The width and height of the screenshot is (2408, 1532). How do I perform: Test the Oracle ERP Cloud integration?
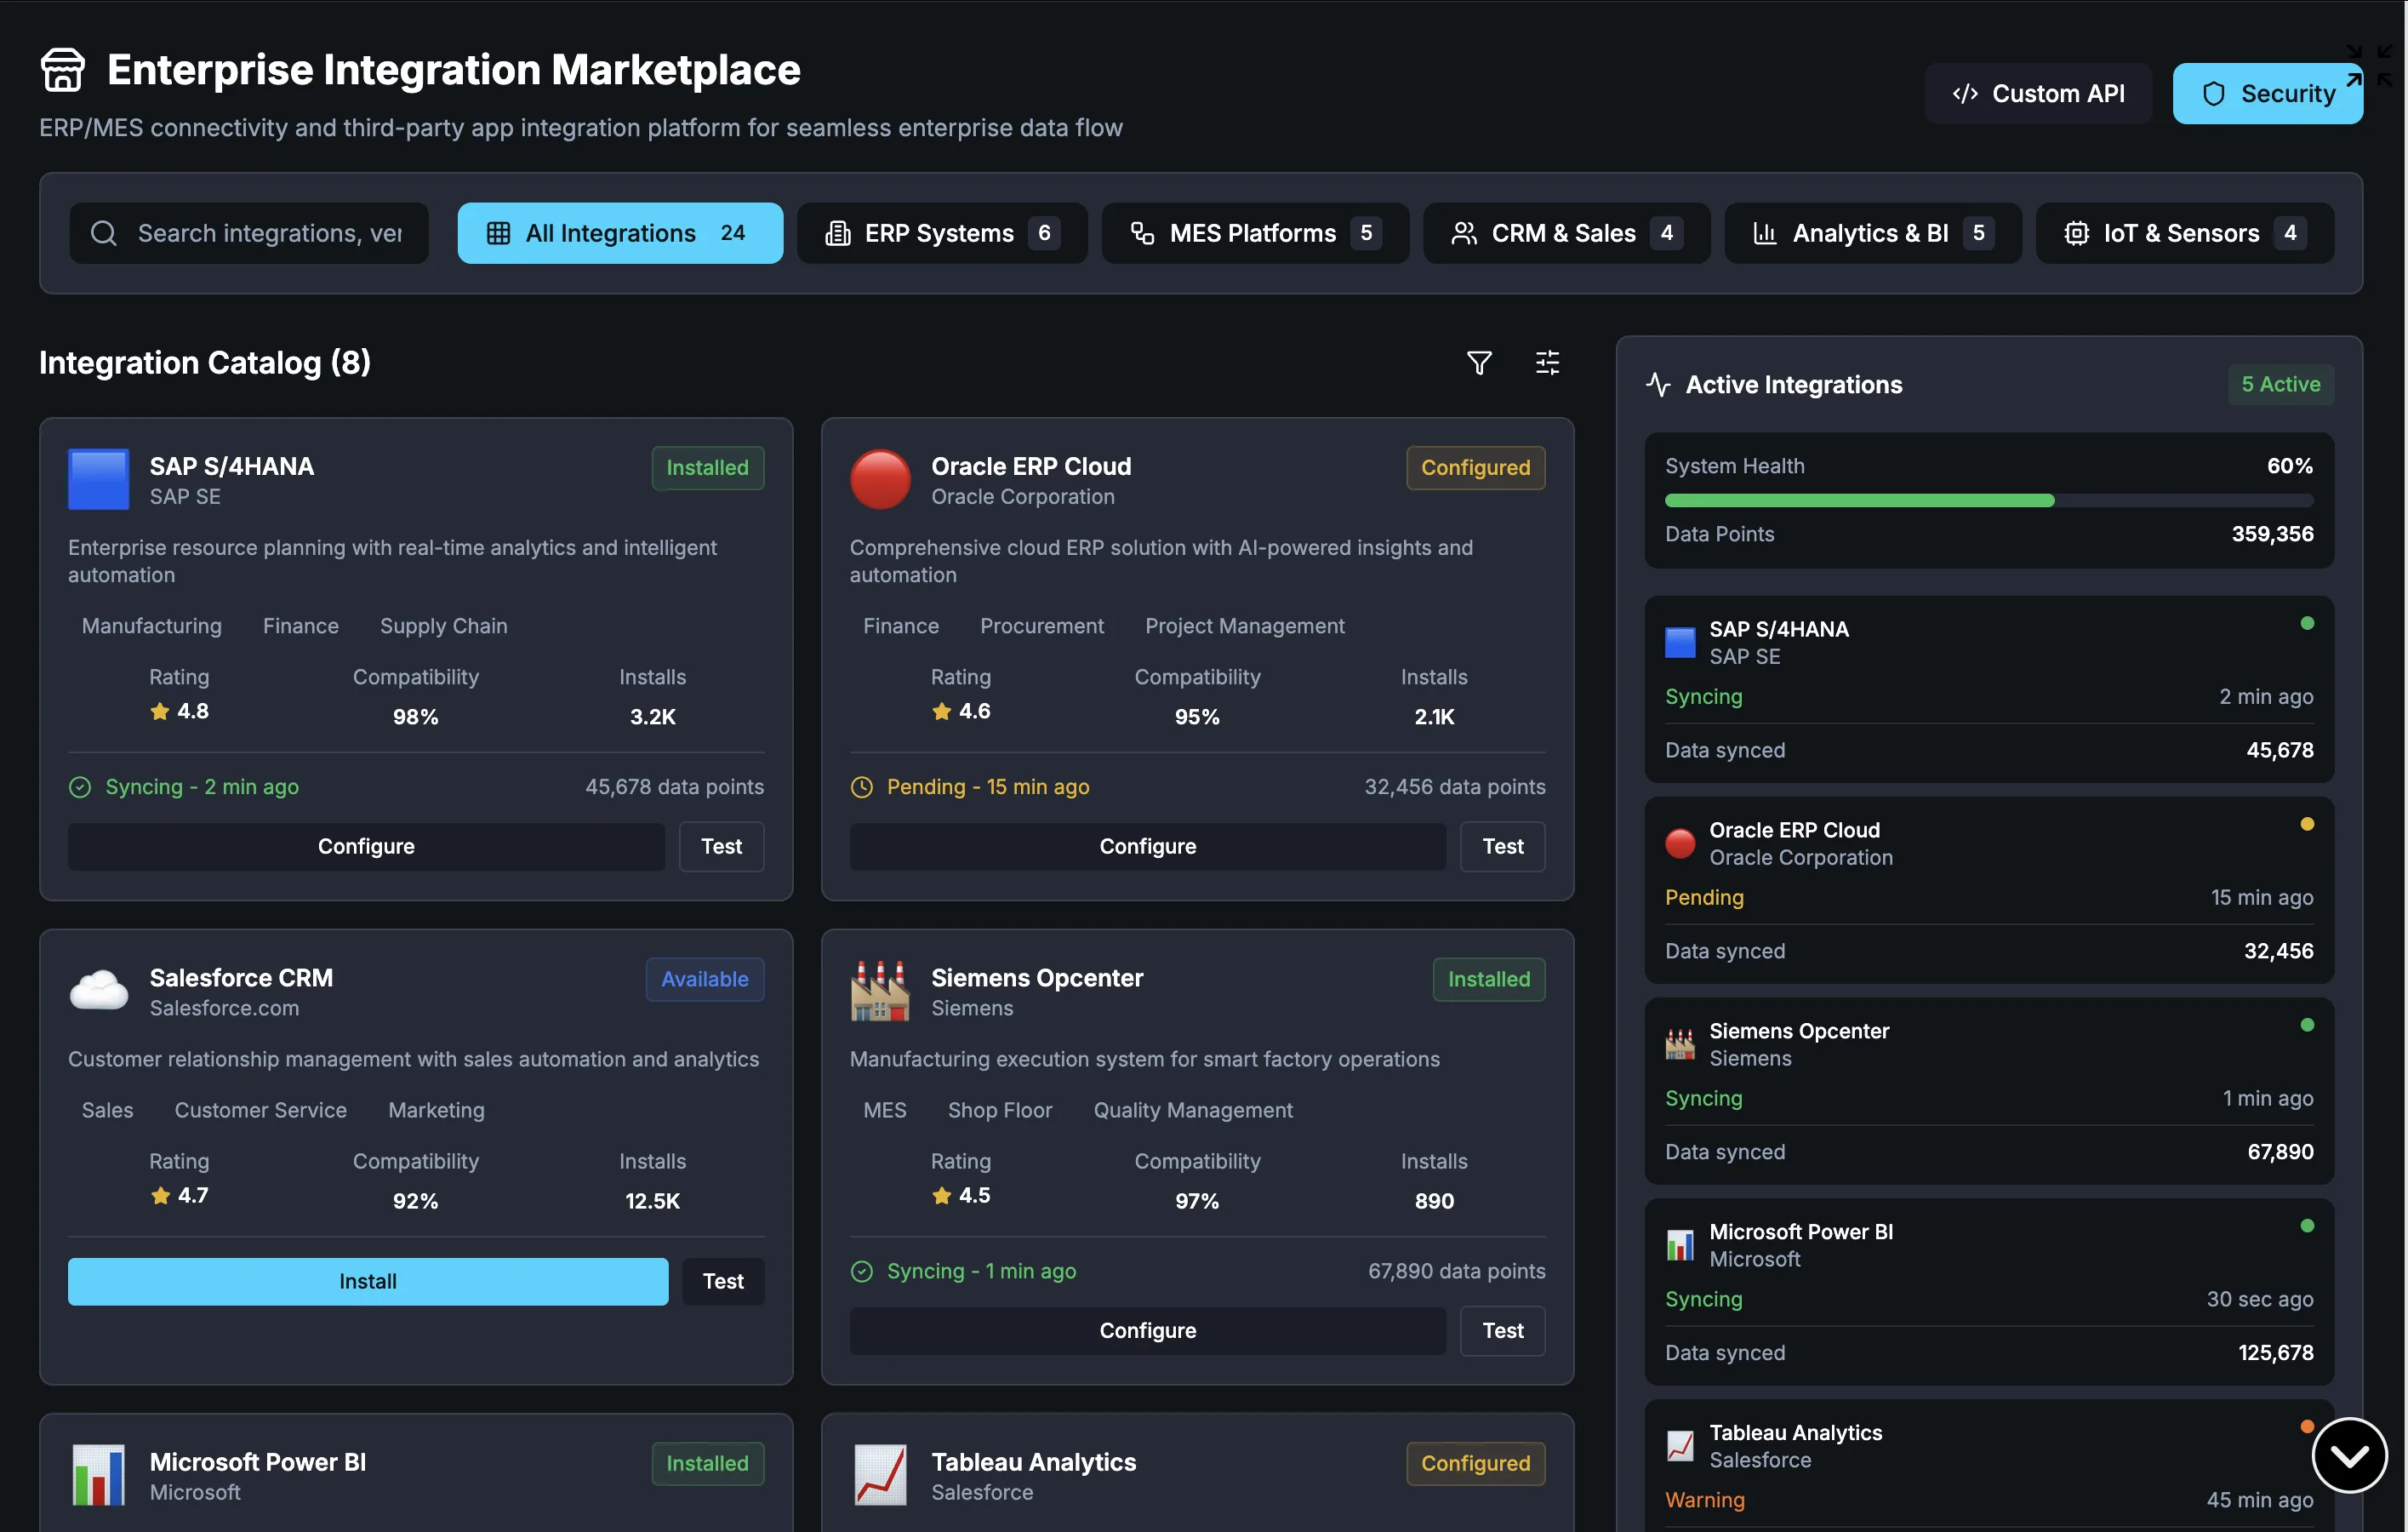tap(1503, 847)
